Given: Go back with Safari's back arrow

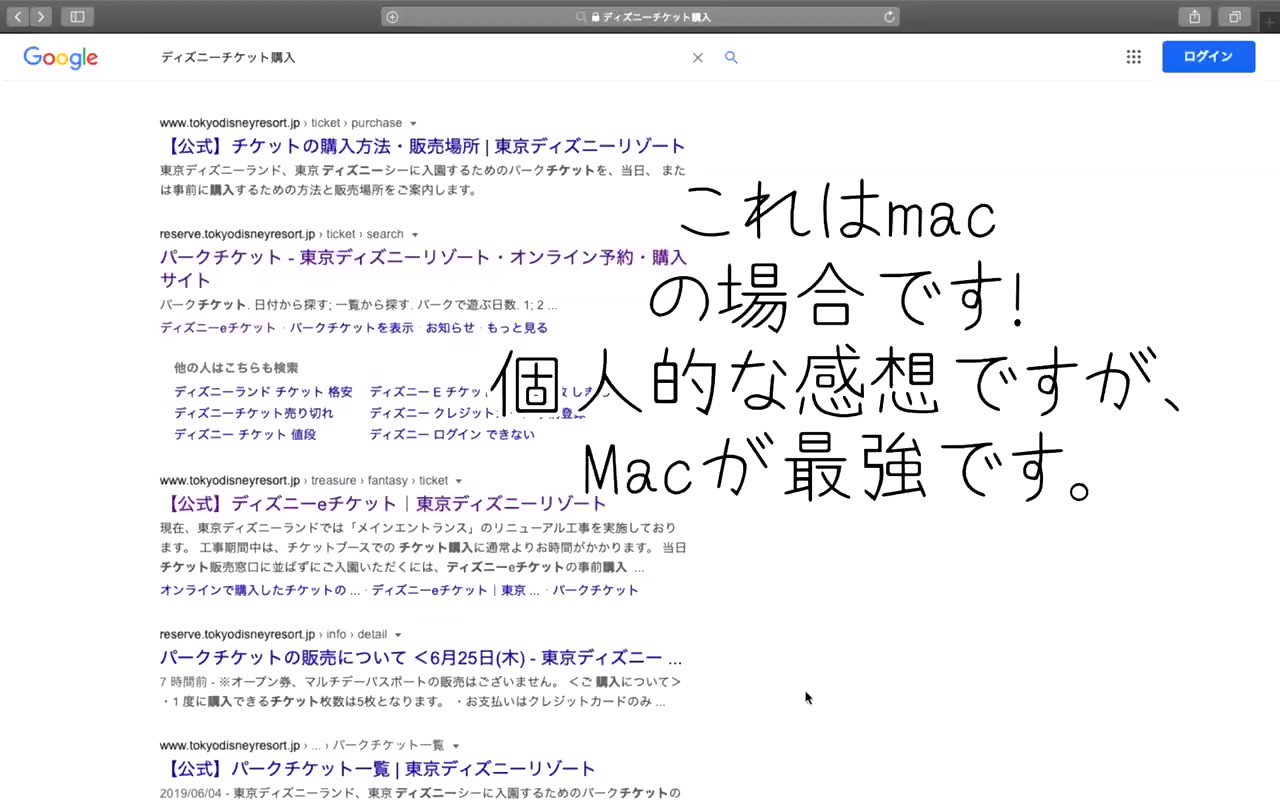Looking at the screenshot, I should point(17,16).
